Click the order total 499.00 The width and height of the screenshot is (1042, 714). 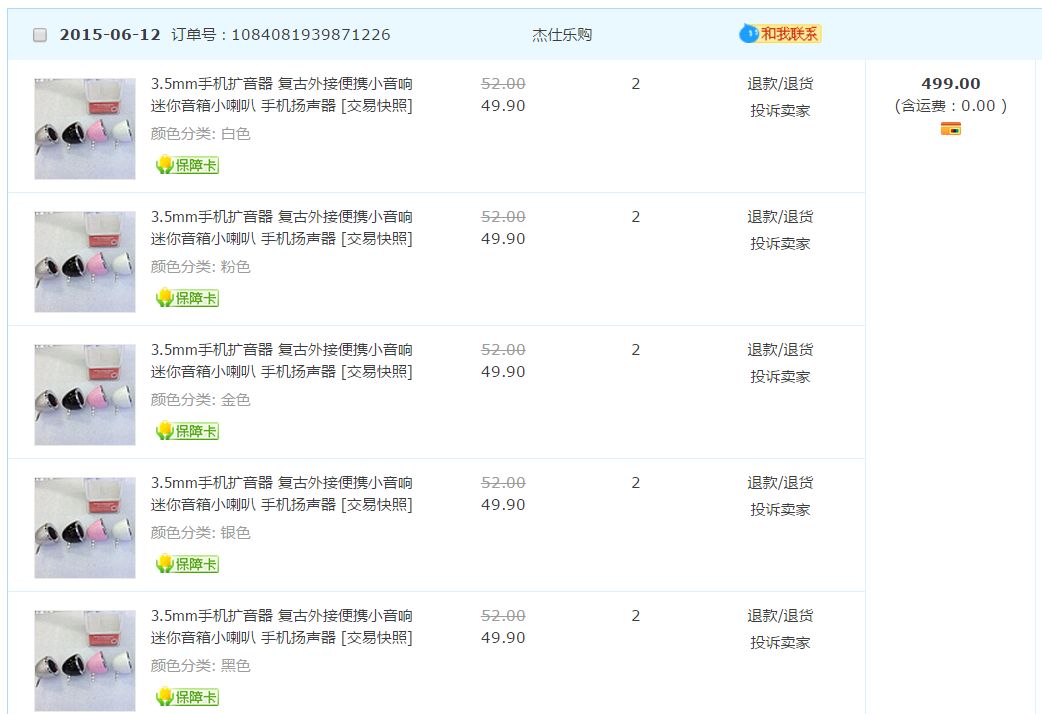pyautogui.click(x=950, y=84)
